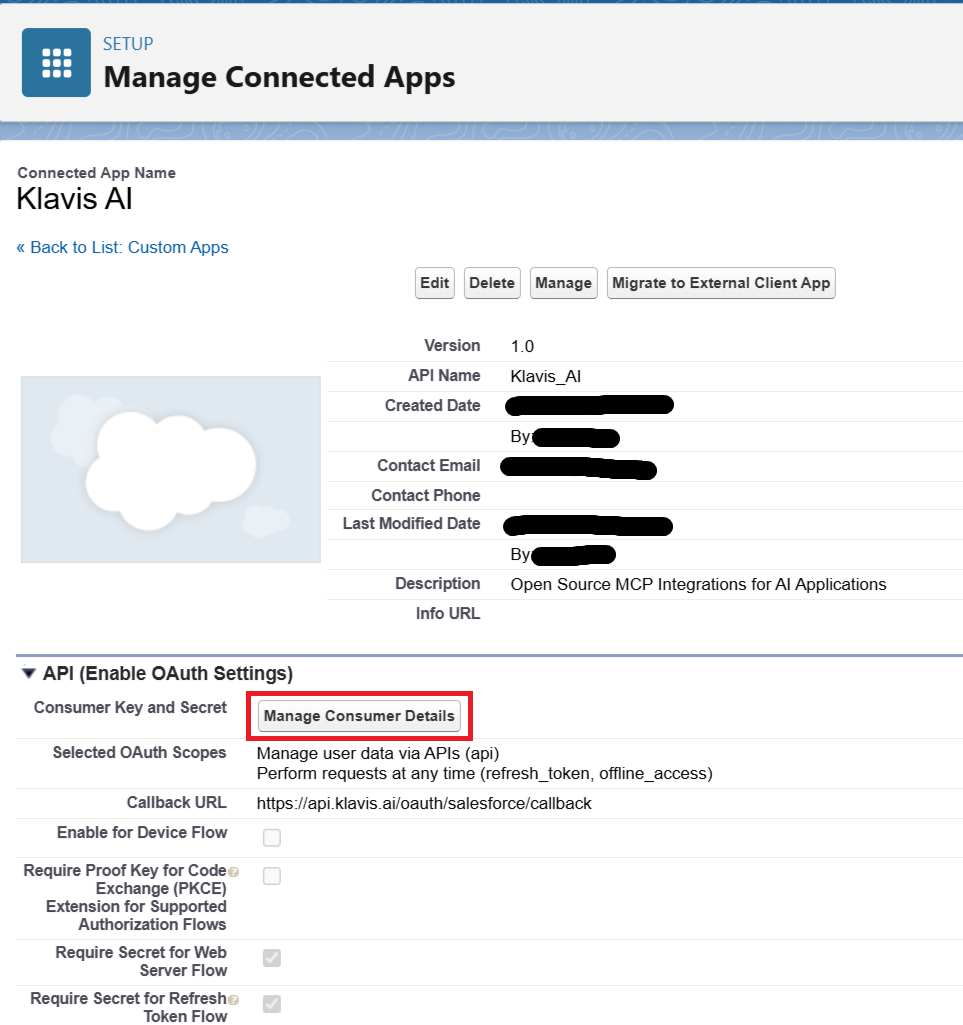Click the SETUP breadcrumb label
963x1025 pixels.
click(x=128, y=44)
